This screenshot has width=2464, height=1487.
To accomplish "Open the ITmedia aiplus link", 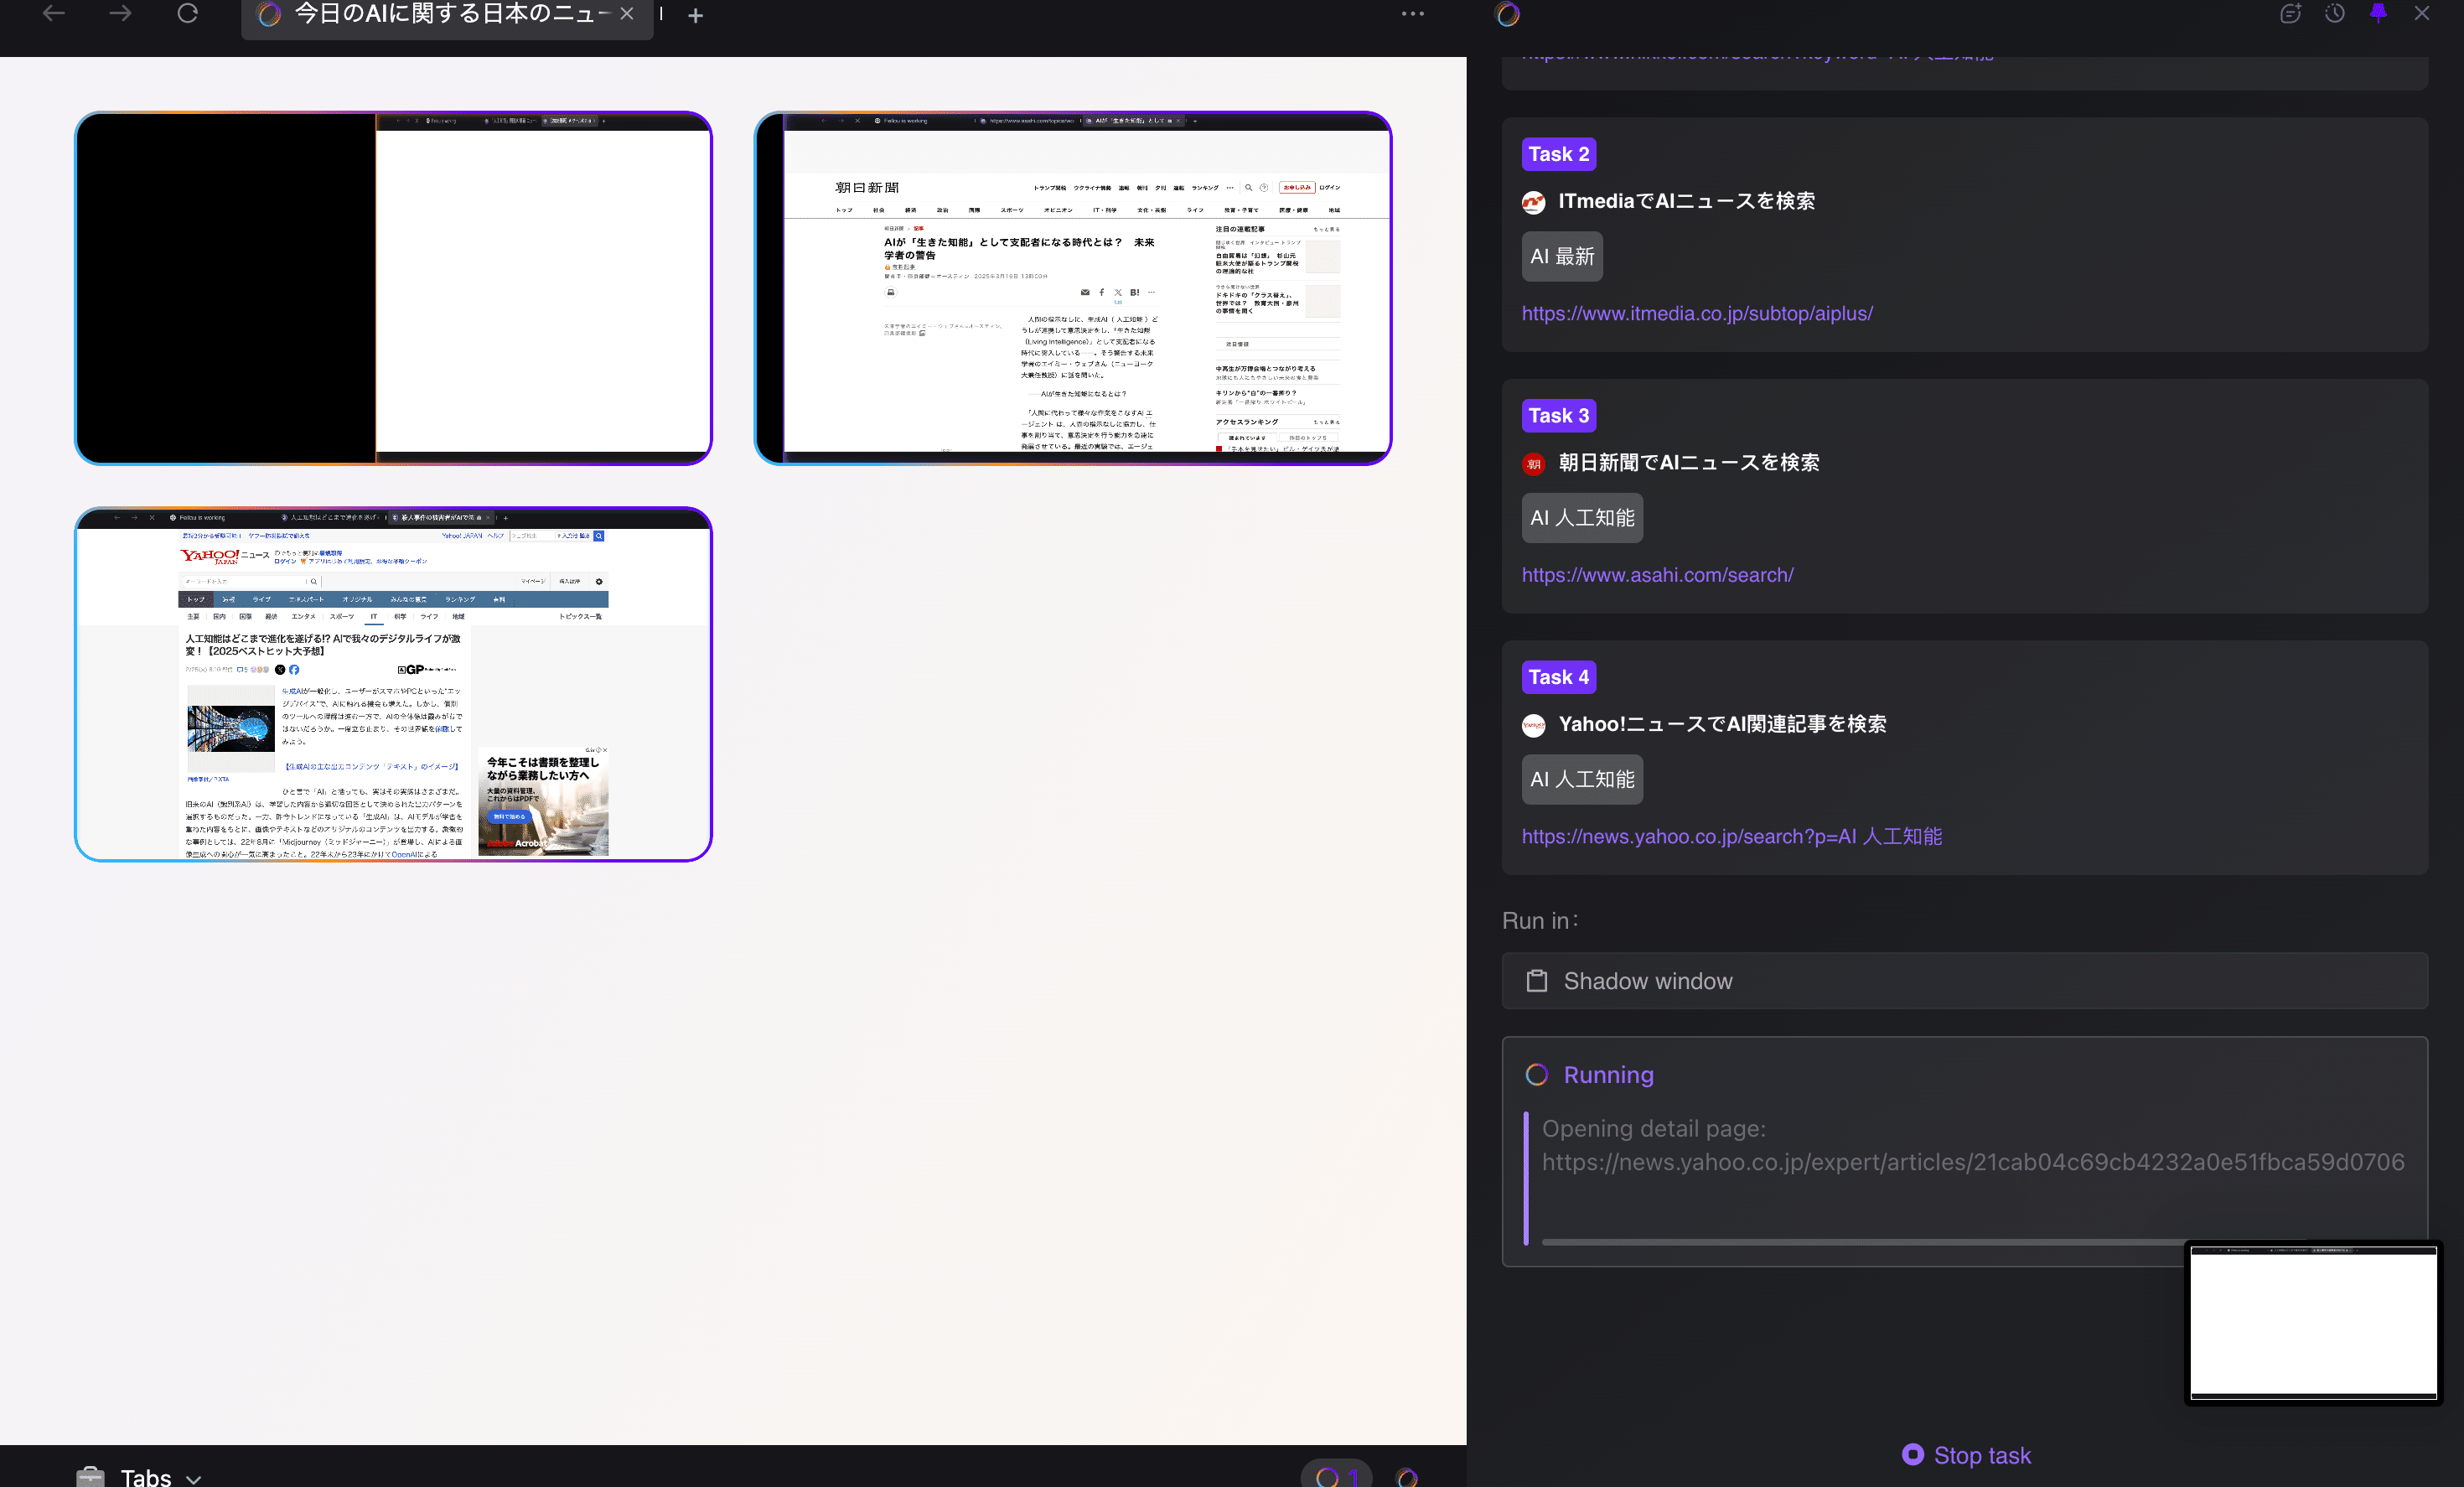I will 1697,314.
